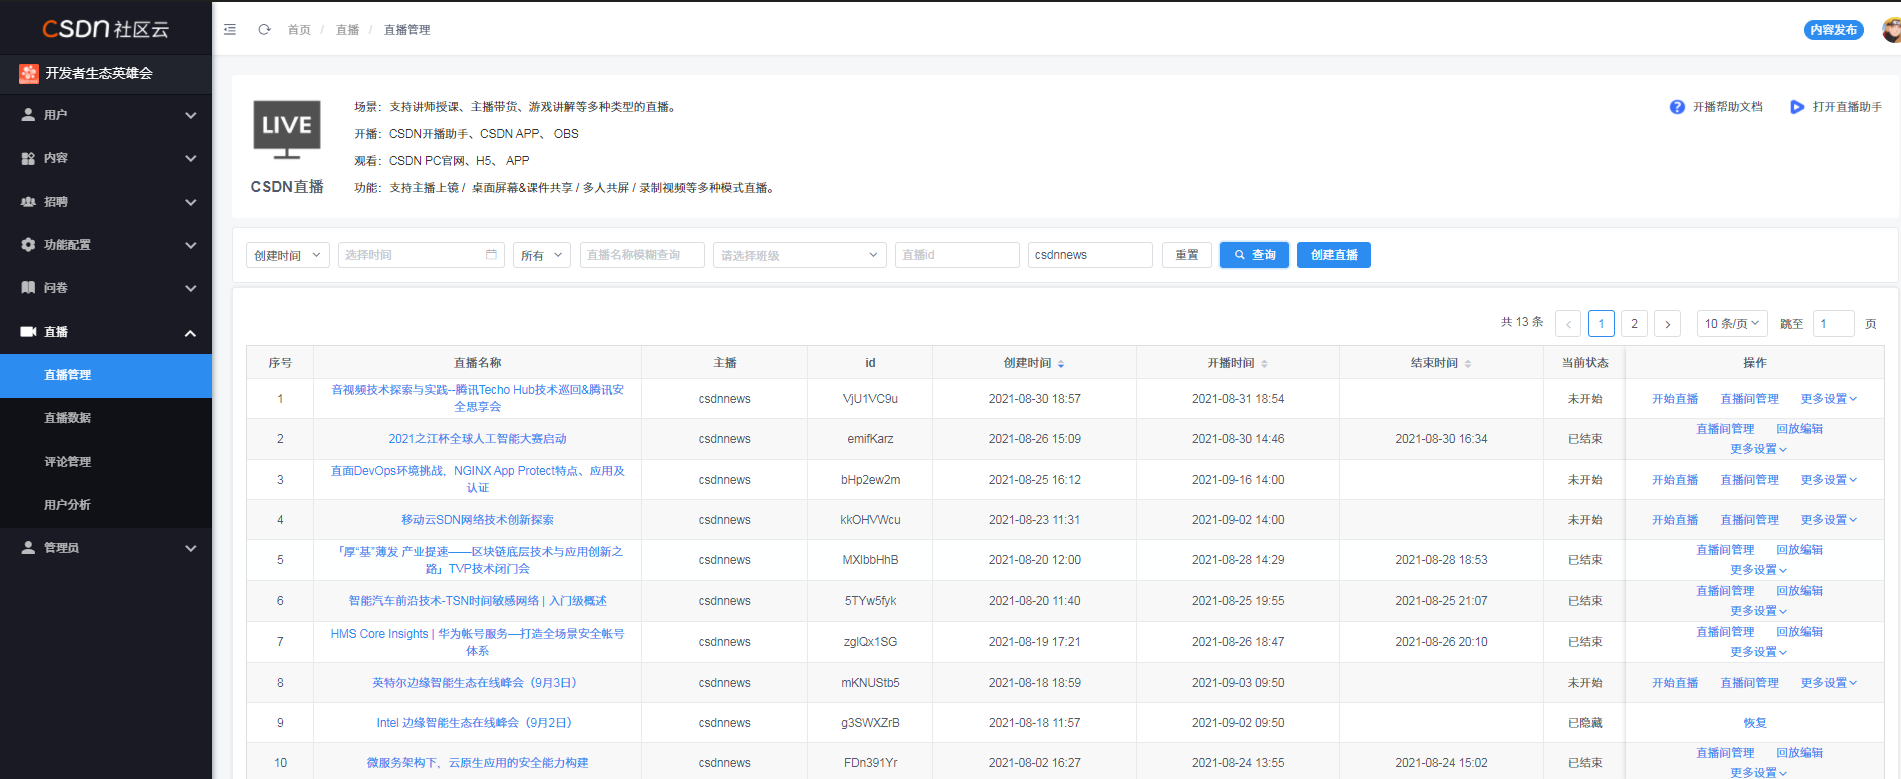This screenshot has width=1901, height=779.
Task: Open the 2021之江杯全球人工智能大赛启动 broadcast link
Action: (478, 439)
